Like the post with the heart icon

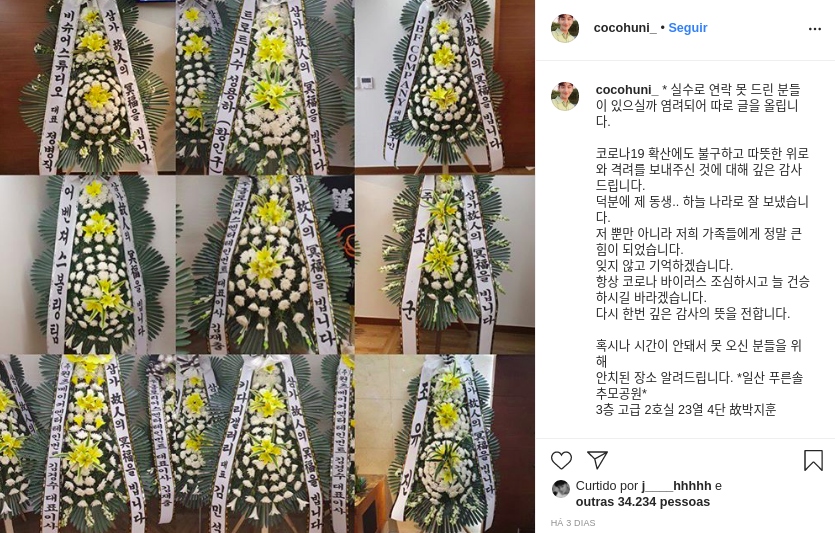561,460
